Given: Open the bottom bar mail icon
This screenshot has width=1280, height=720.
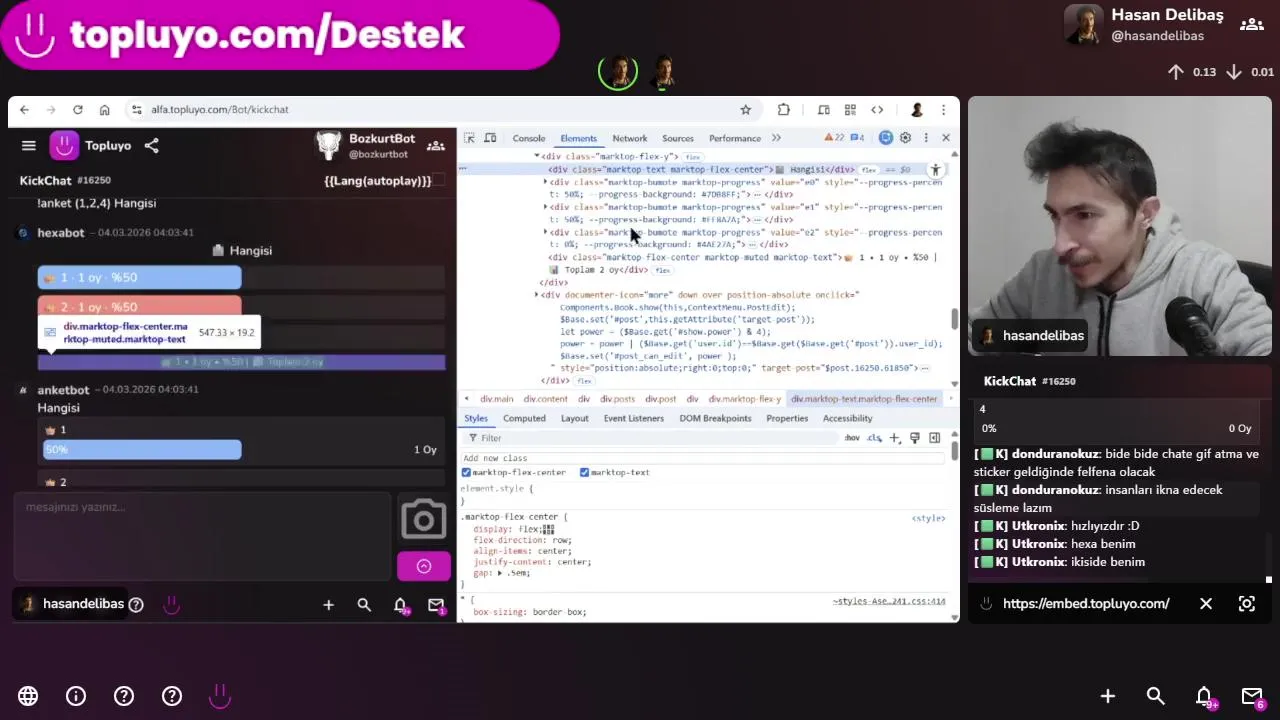Looking at the screenshot, I should tap(1252, 696).
